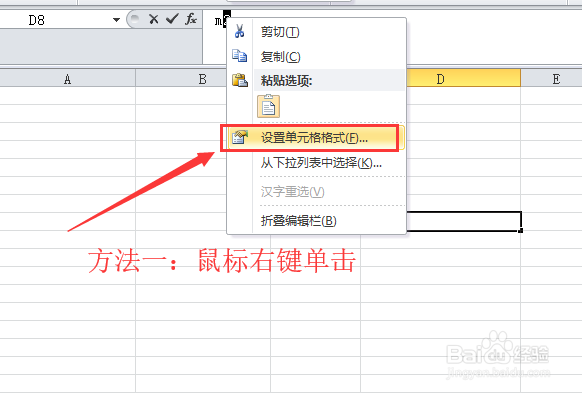
Task: Select column A header
Action: 68,79
